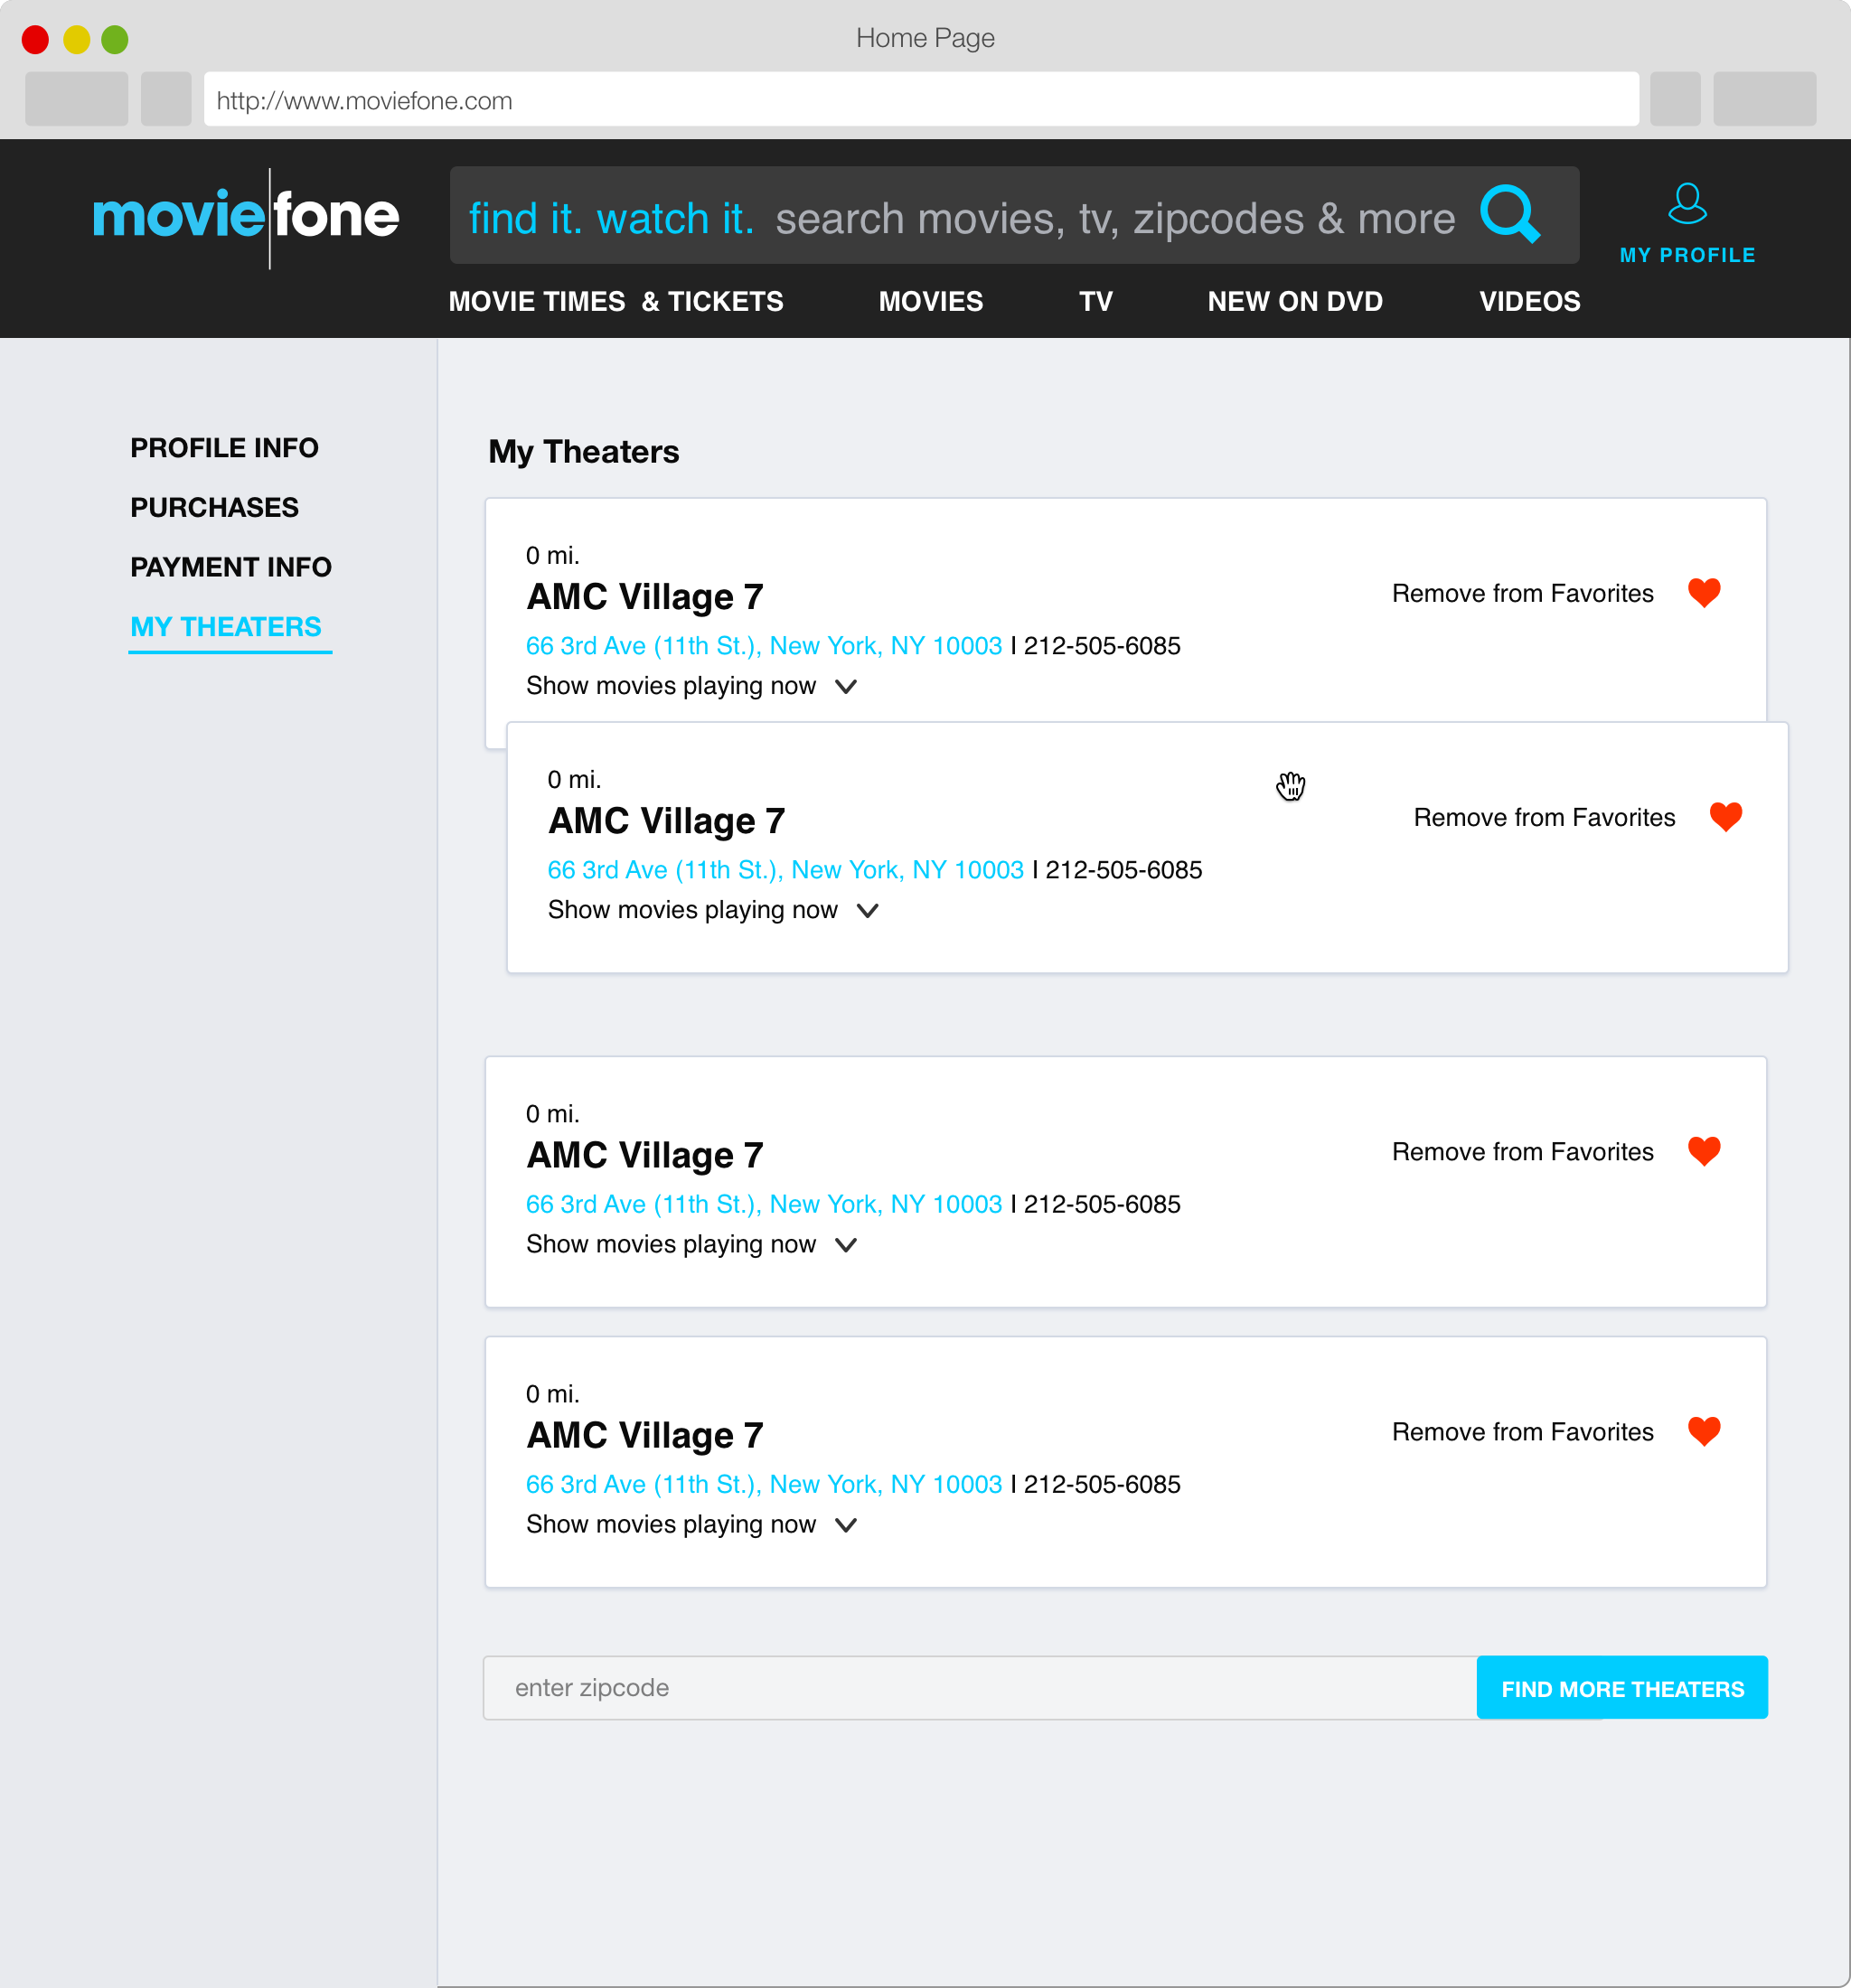Toggle heart on the dragged theater card
The image size is (1851, 1988).
(x=1725, y=817)
